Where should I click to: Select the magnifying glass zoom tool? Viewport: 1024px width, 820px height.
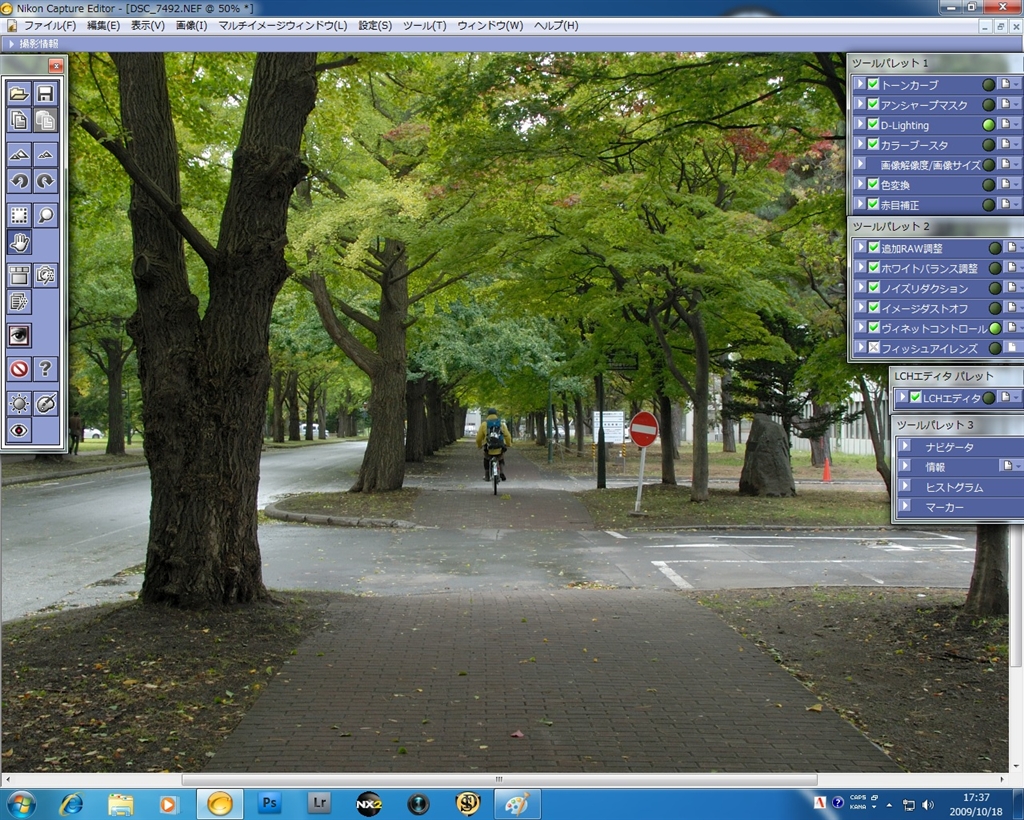(x=45, y=215)
